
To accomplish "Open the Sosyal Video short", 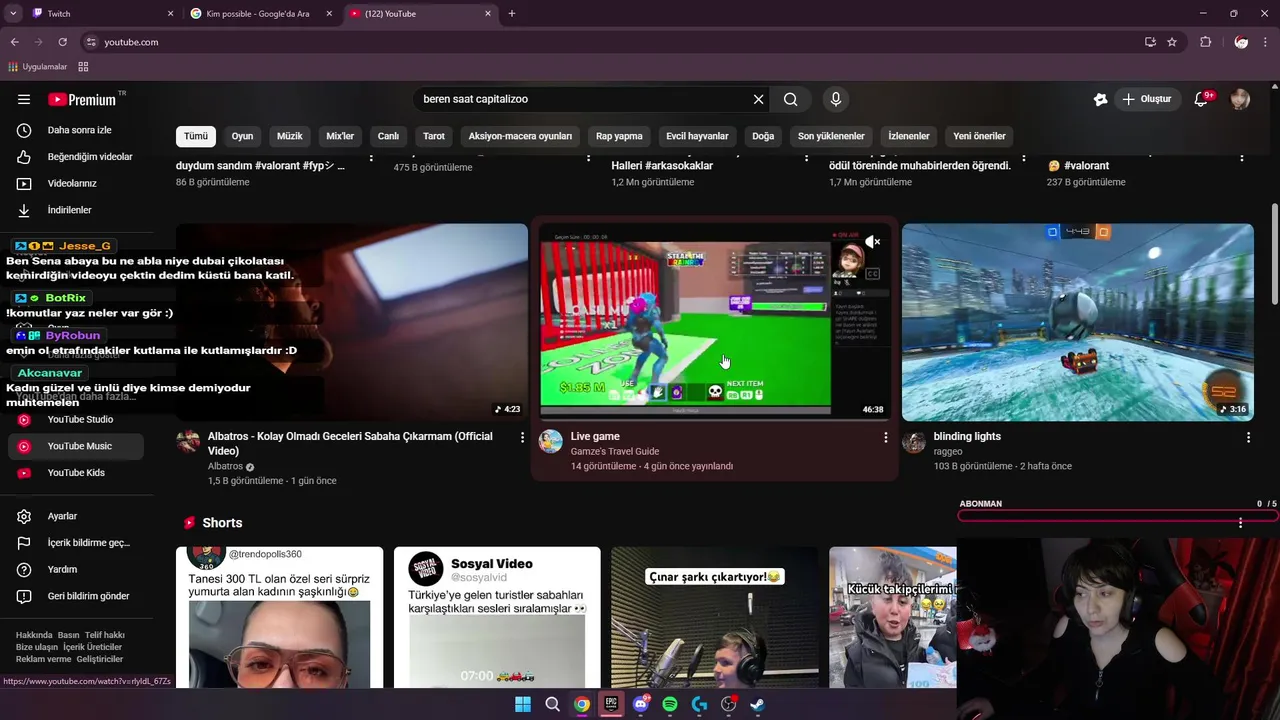I will point(497,617).
